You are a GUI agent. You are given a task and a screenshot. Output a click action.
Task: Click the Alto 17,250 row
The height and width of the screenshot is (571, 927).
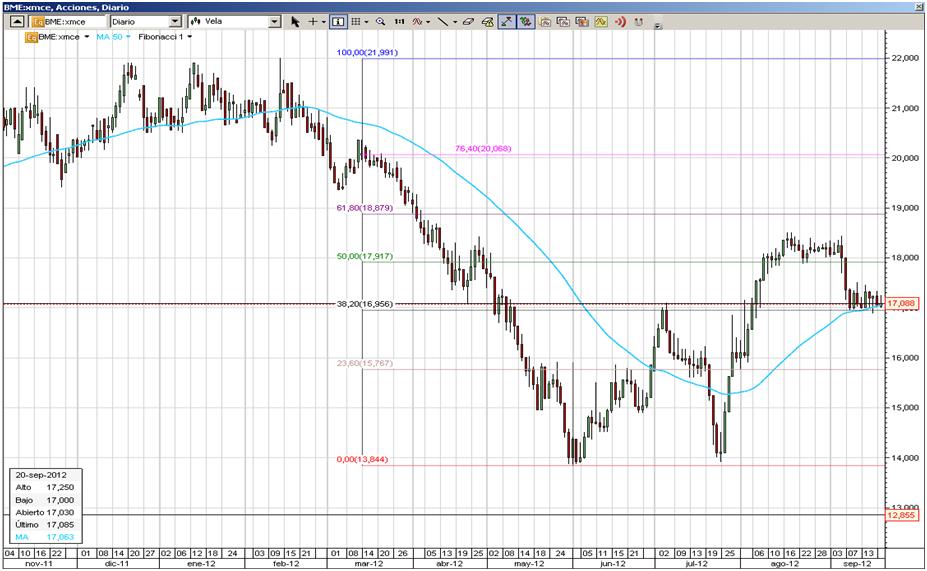coord(45,487)
